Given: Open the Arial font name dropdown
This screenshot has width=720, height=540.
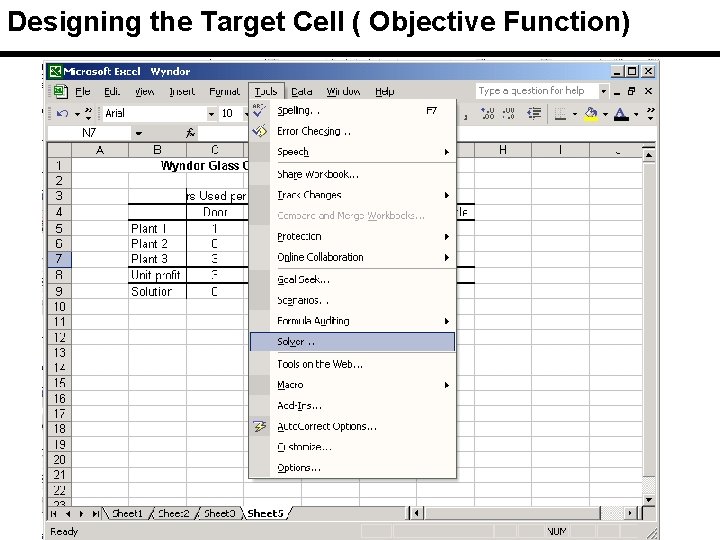Looking at the screenshot, I should tap(211, 114).
